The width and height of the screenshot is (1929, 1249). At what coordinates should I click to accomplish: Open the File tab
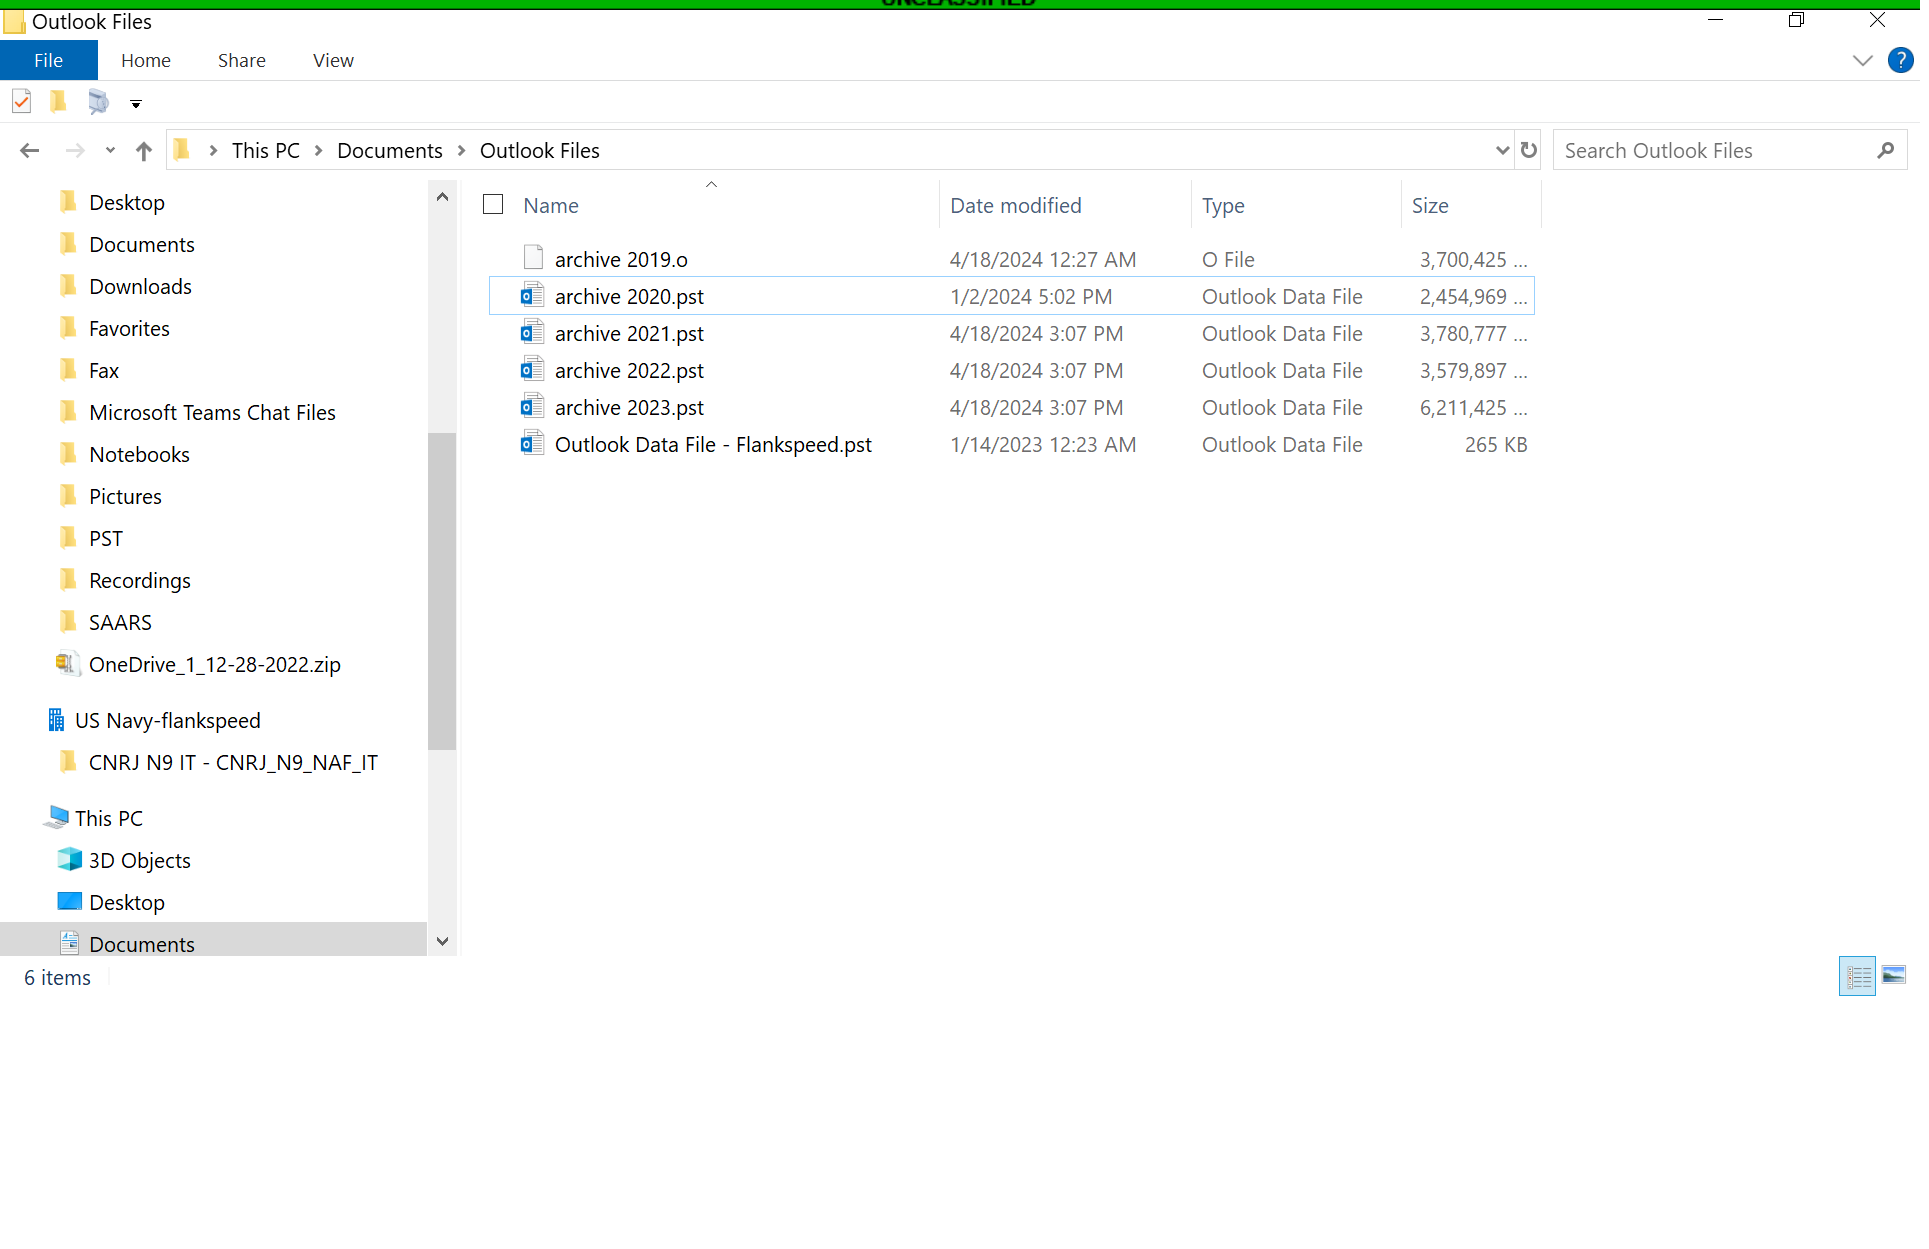pyautogui.click(x=49, y=60)
